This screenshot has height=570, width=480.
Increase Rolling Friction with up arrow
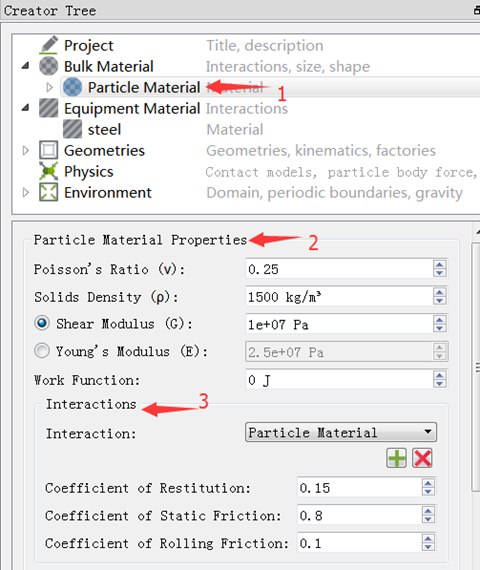pyautogui.click(x=428, y=539)
